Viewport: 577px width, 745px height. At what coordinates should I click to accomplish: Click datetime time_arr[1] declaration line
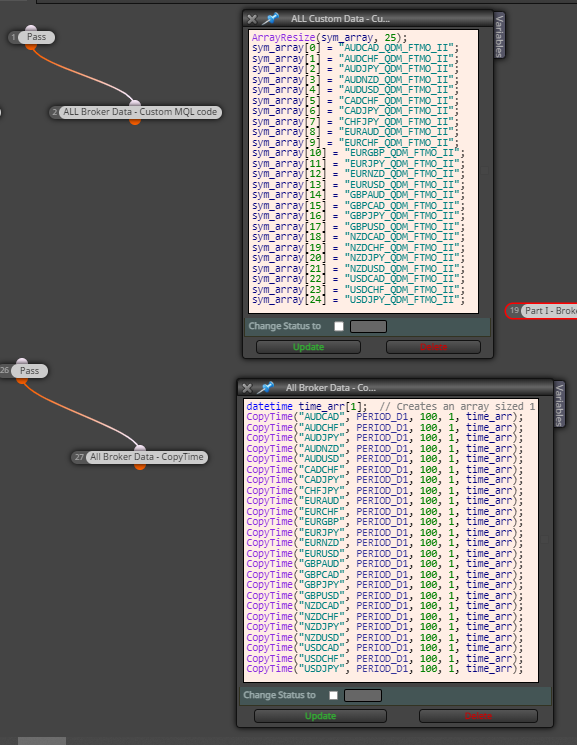coord(391,406)
